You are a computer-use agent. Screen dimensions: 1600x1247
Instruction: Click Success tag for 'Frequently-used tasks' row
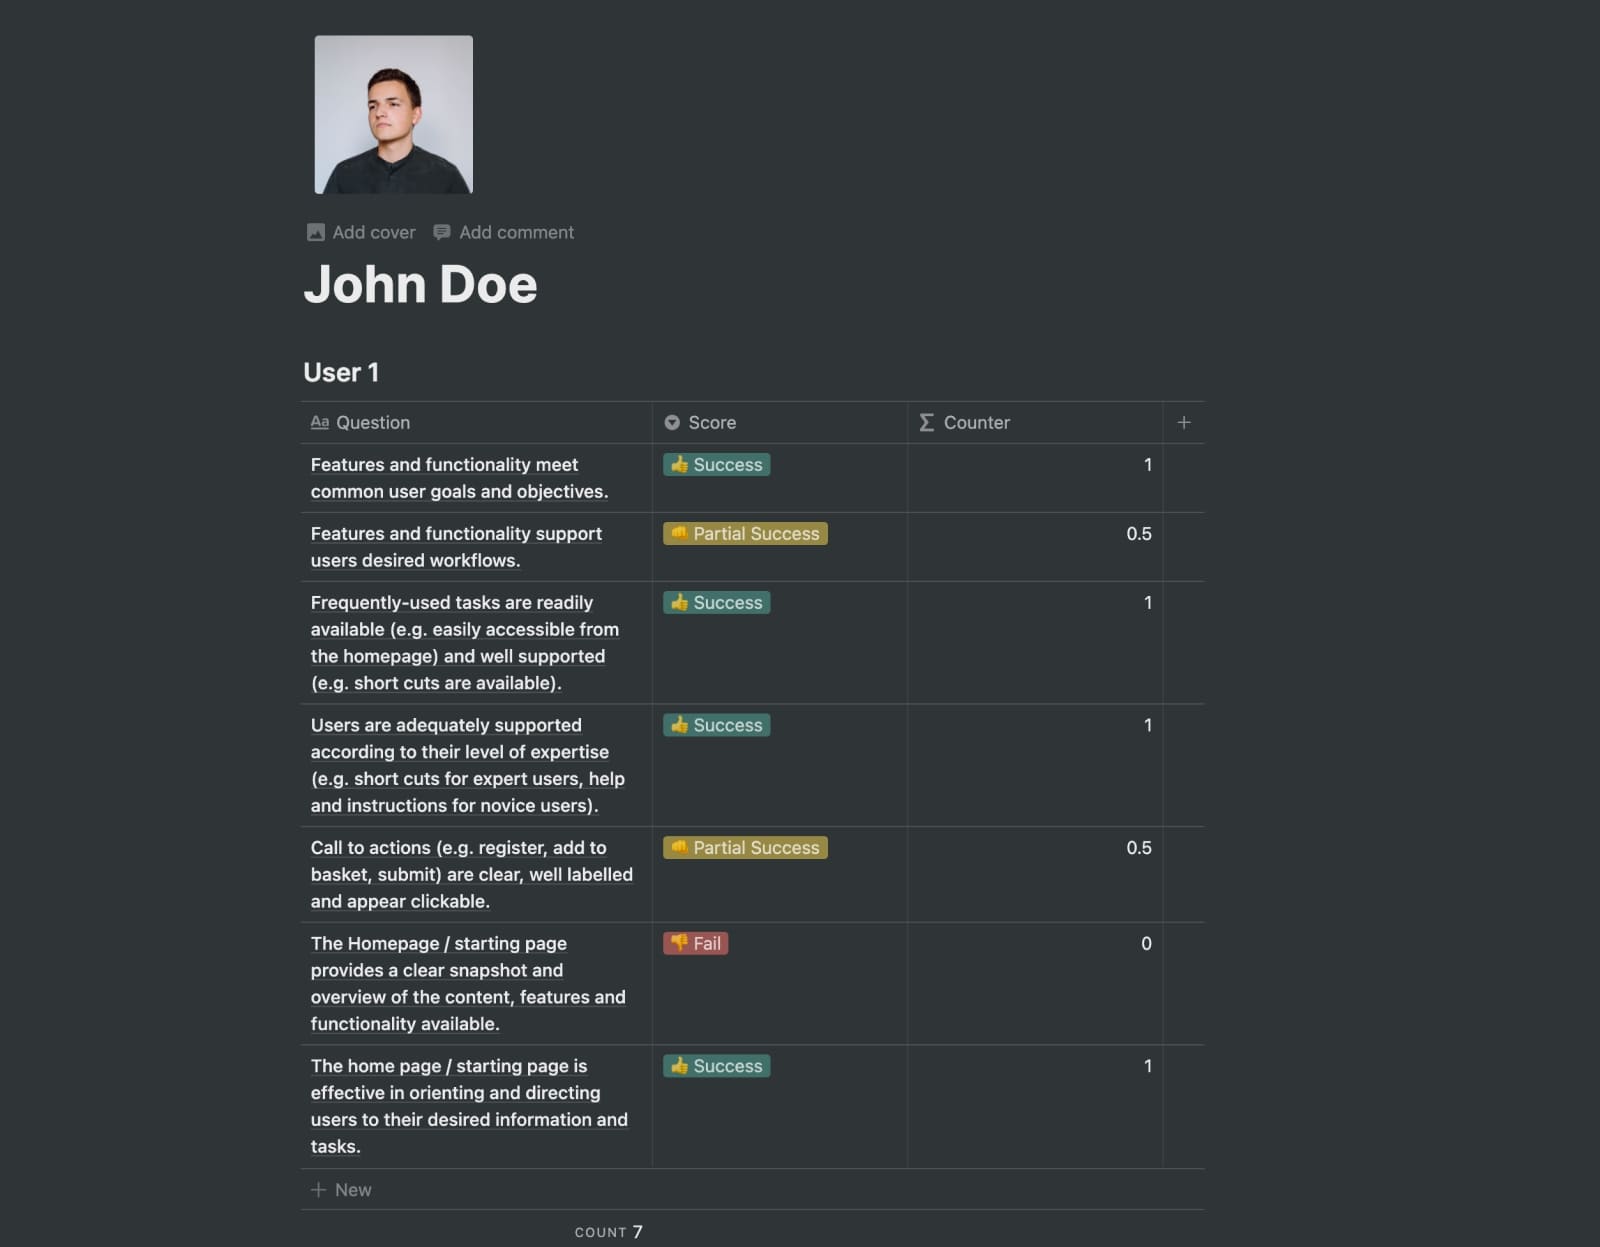click(x=717, y=603)
